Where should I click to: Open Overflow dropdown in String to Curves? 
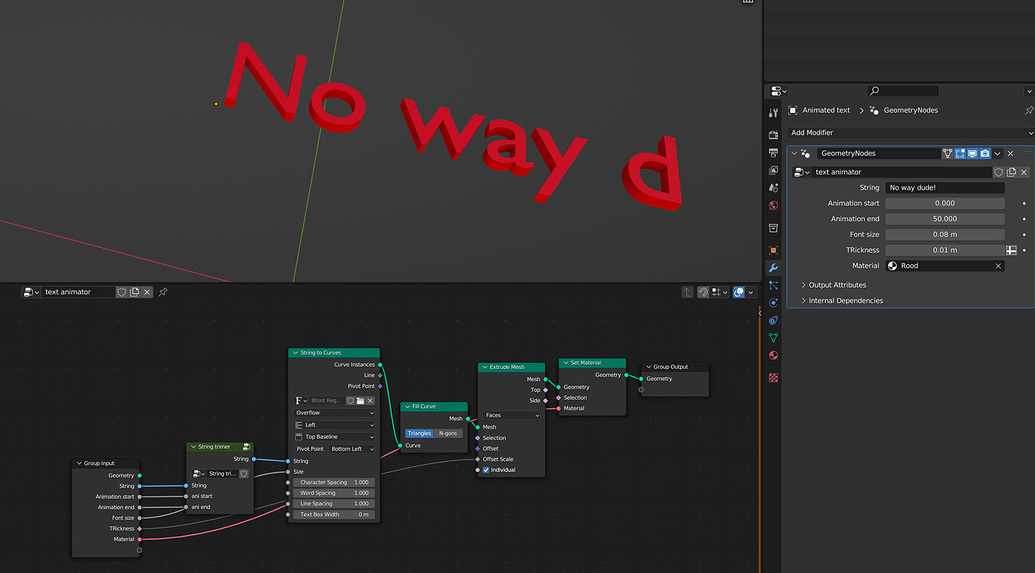click(x=334, y=413)
